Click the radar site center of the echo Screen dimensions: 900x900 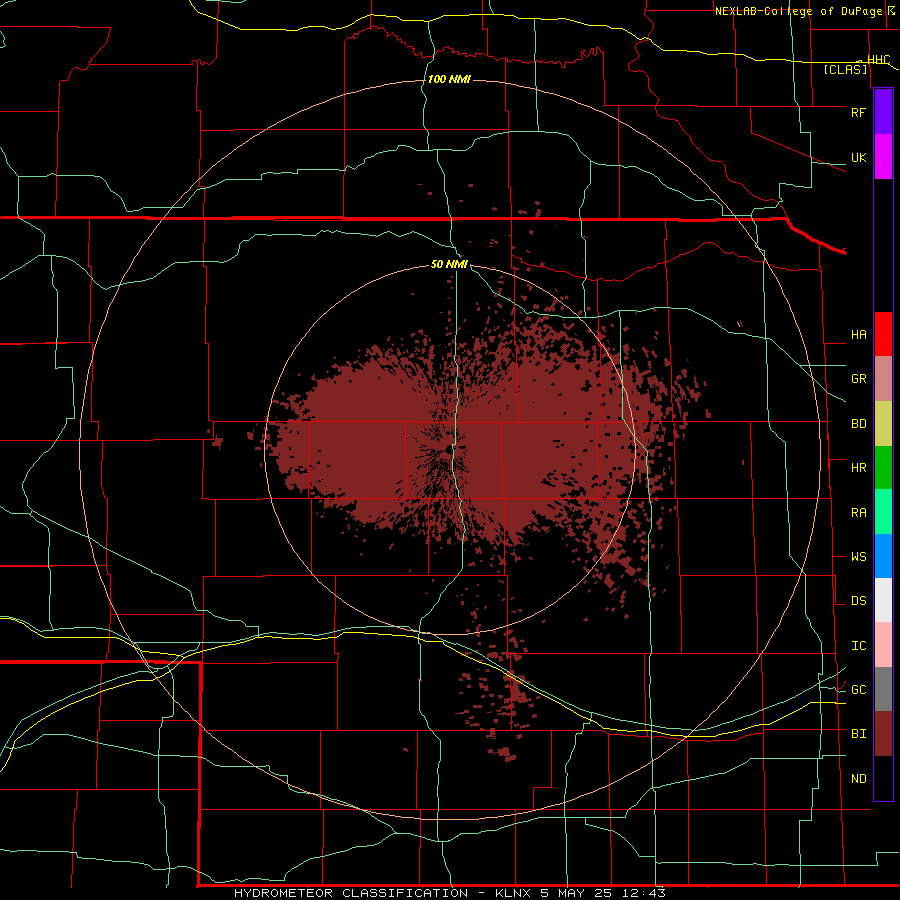tap(449, 451)
